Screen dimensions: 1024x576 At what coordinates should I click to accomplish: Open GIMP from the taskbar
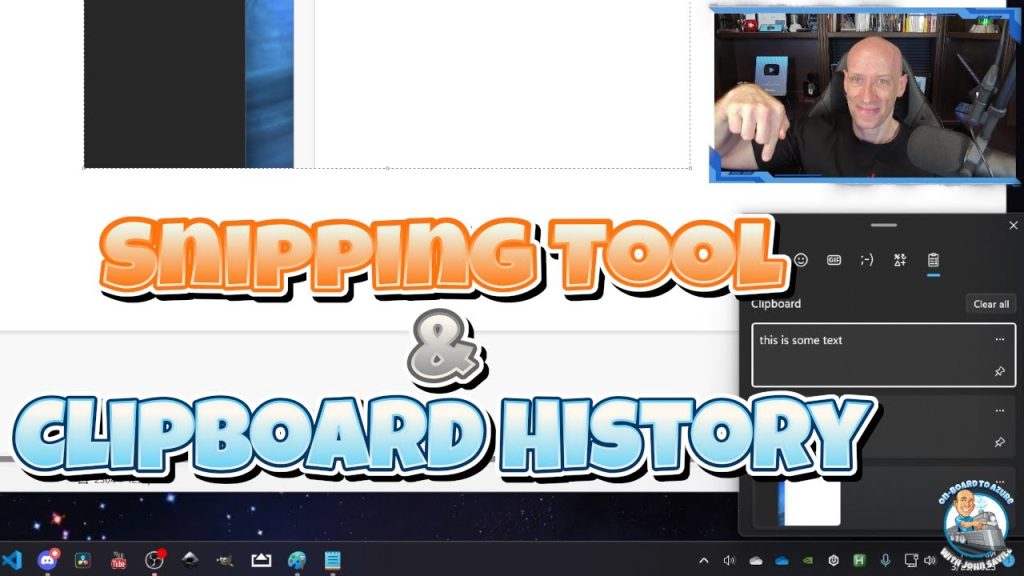pos(225,560)
